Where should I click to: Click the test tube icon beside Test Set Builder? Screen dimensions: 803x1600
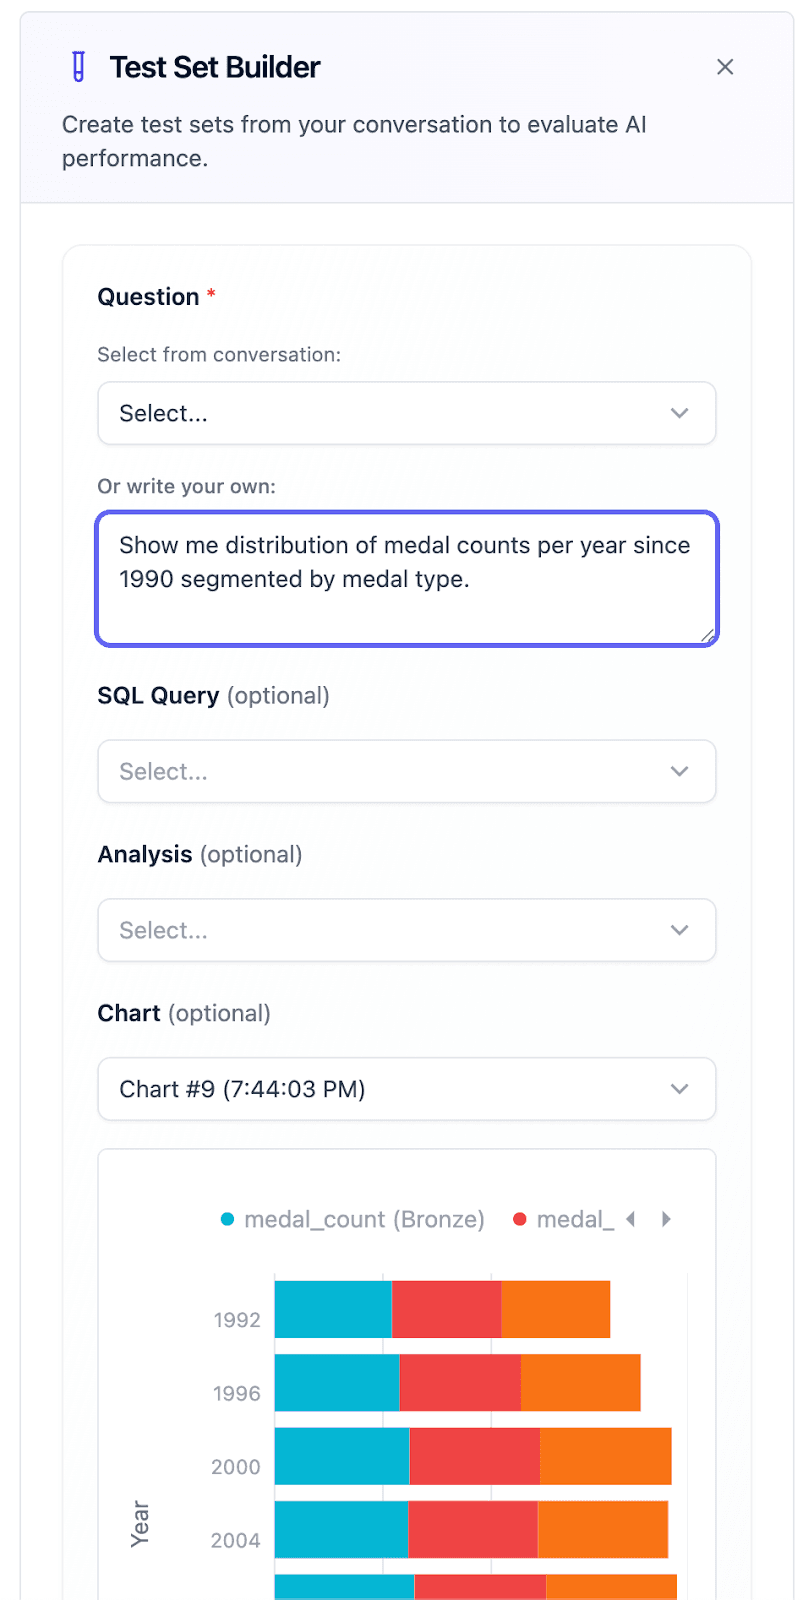coord(77,66)
